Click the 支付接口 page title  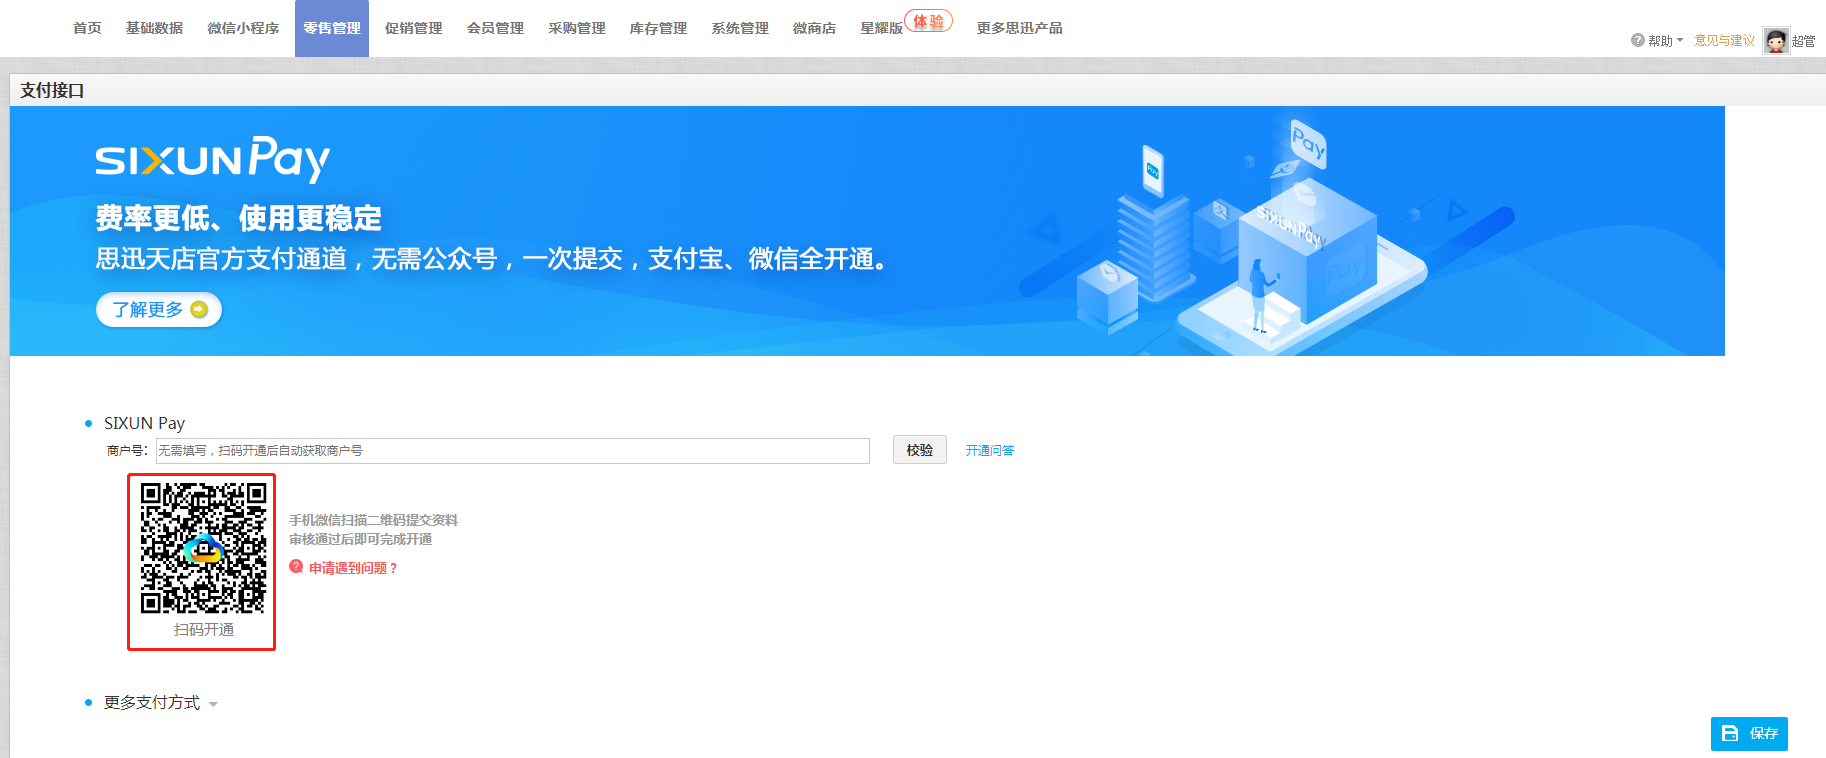(x=52, y=90)
